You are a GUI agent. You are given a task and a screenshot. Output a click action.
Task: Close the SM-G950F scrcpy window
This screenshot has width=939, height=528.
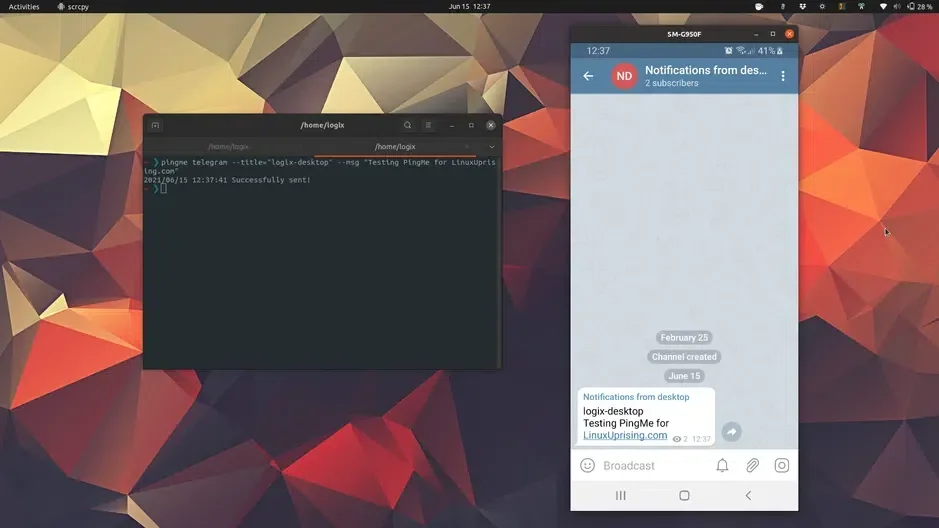click(789, 34)
